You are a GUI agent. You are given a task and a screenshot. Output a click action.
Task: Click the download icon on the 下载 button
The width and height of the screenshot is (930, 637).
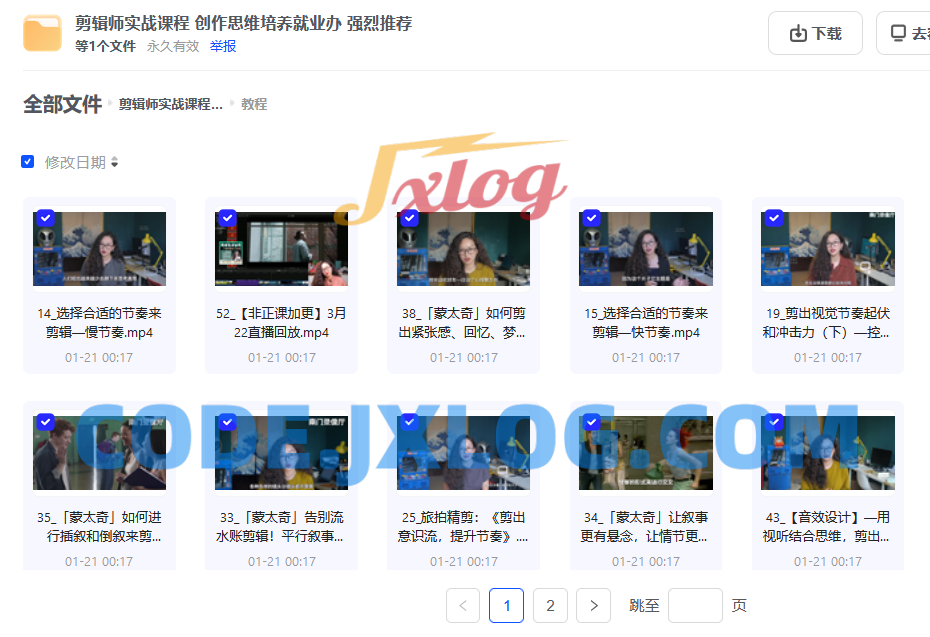tap(799, 32)
